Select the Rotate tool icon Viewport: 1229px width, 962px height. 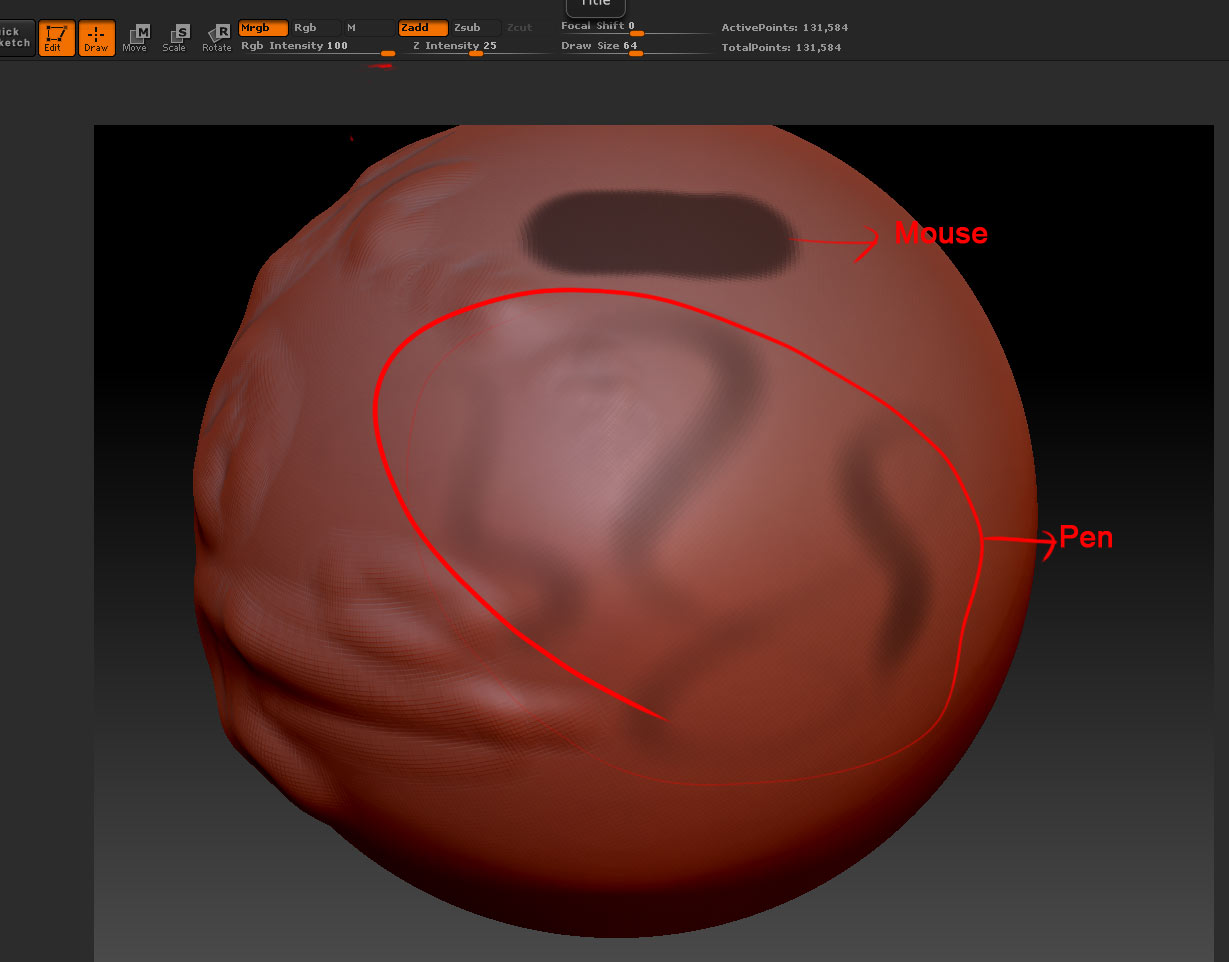pyautogui.click(x=216, y=38)
